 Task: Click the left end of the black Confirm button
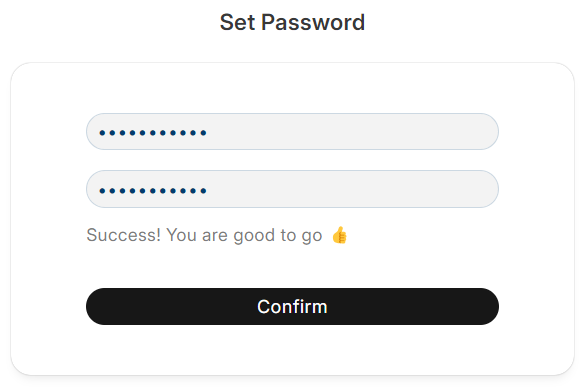click(101, 306)
